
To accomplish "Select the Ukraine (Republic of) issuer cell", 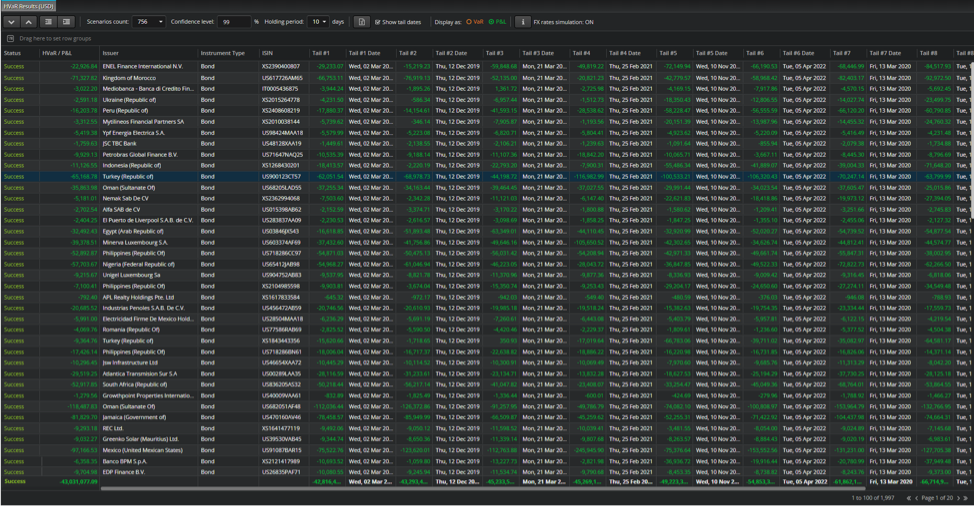I will point(149,99).
